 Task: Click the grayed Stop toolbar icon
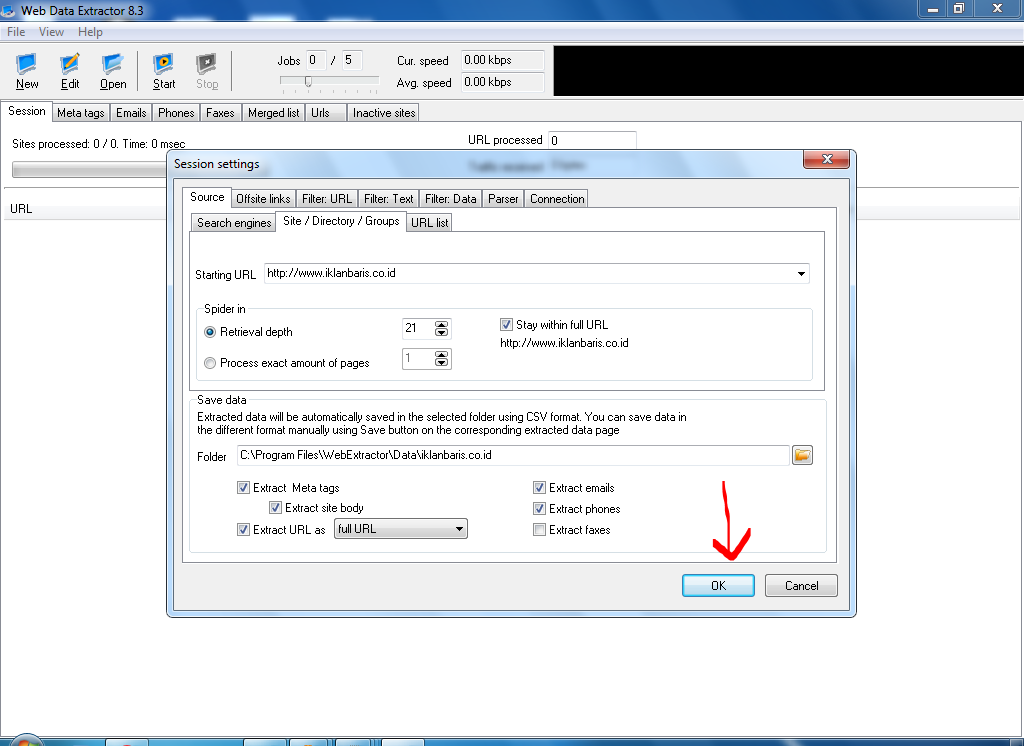tap(207, 71)
